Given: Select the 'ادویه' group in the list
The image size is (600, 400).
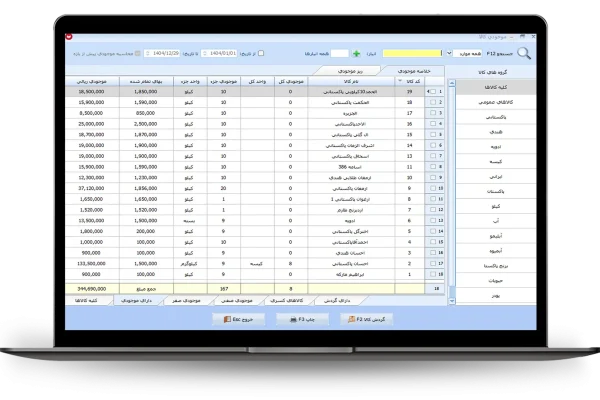Looking at the screenshot, I should [496, 147].
